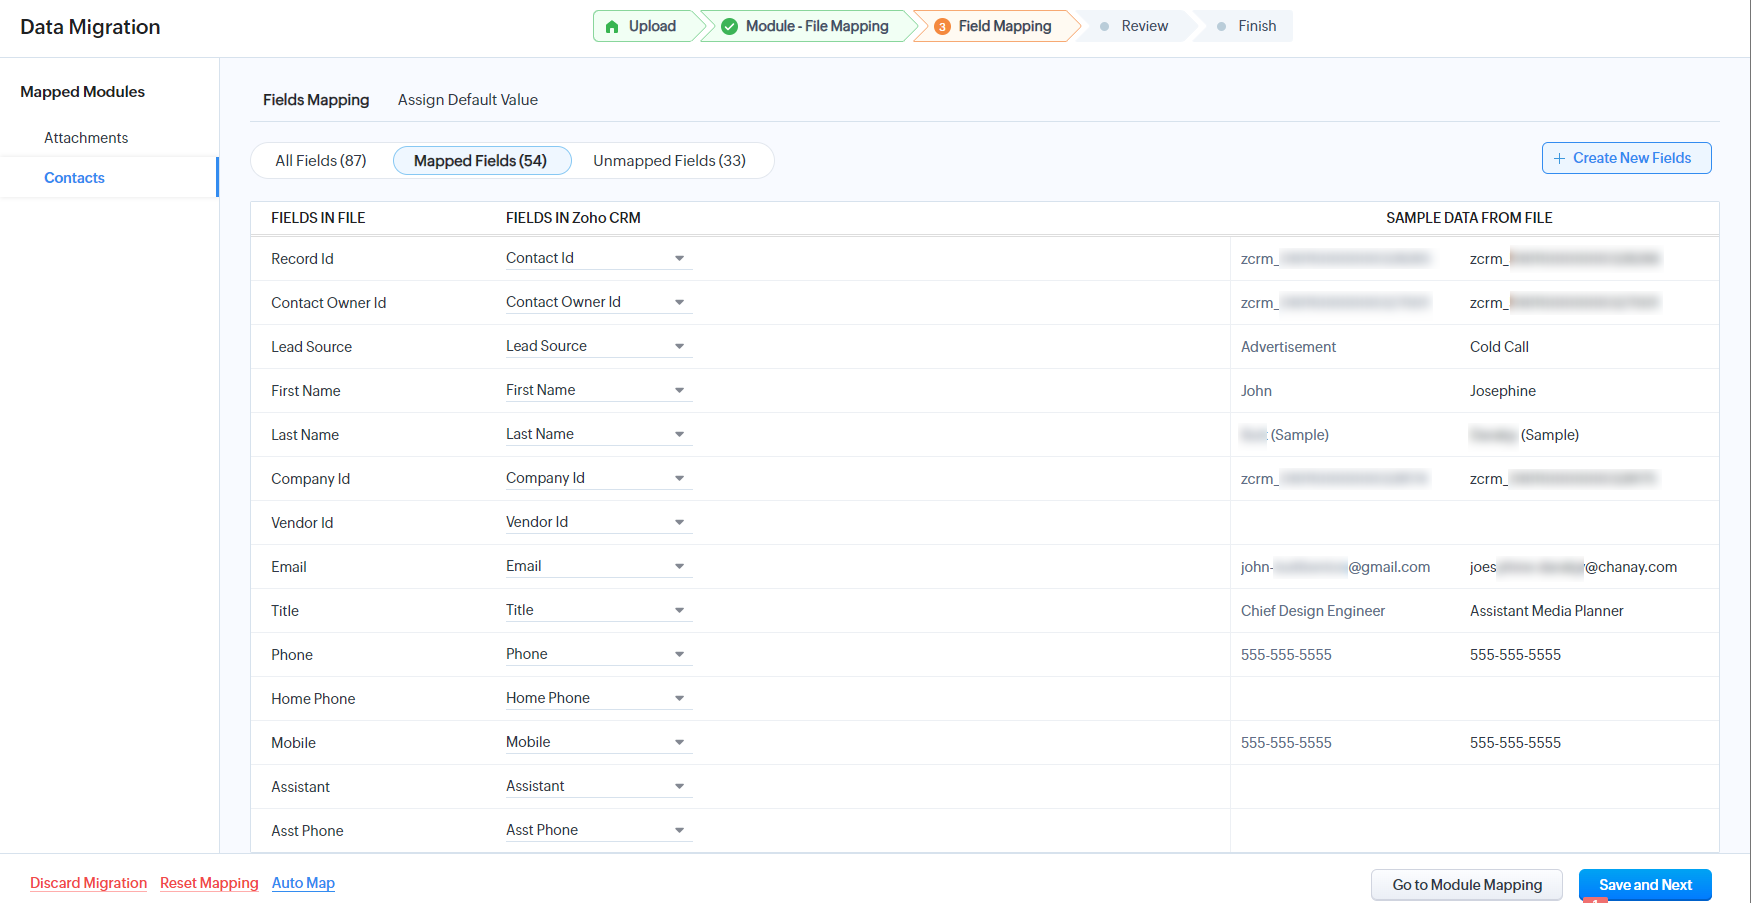
Task: Expand the Contact Id mapping dropdown
Action: coord(679,259)
